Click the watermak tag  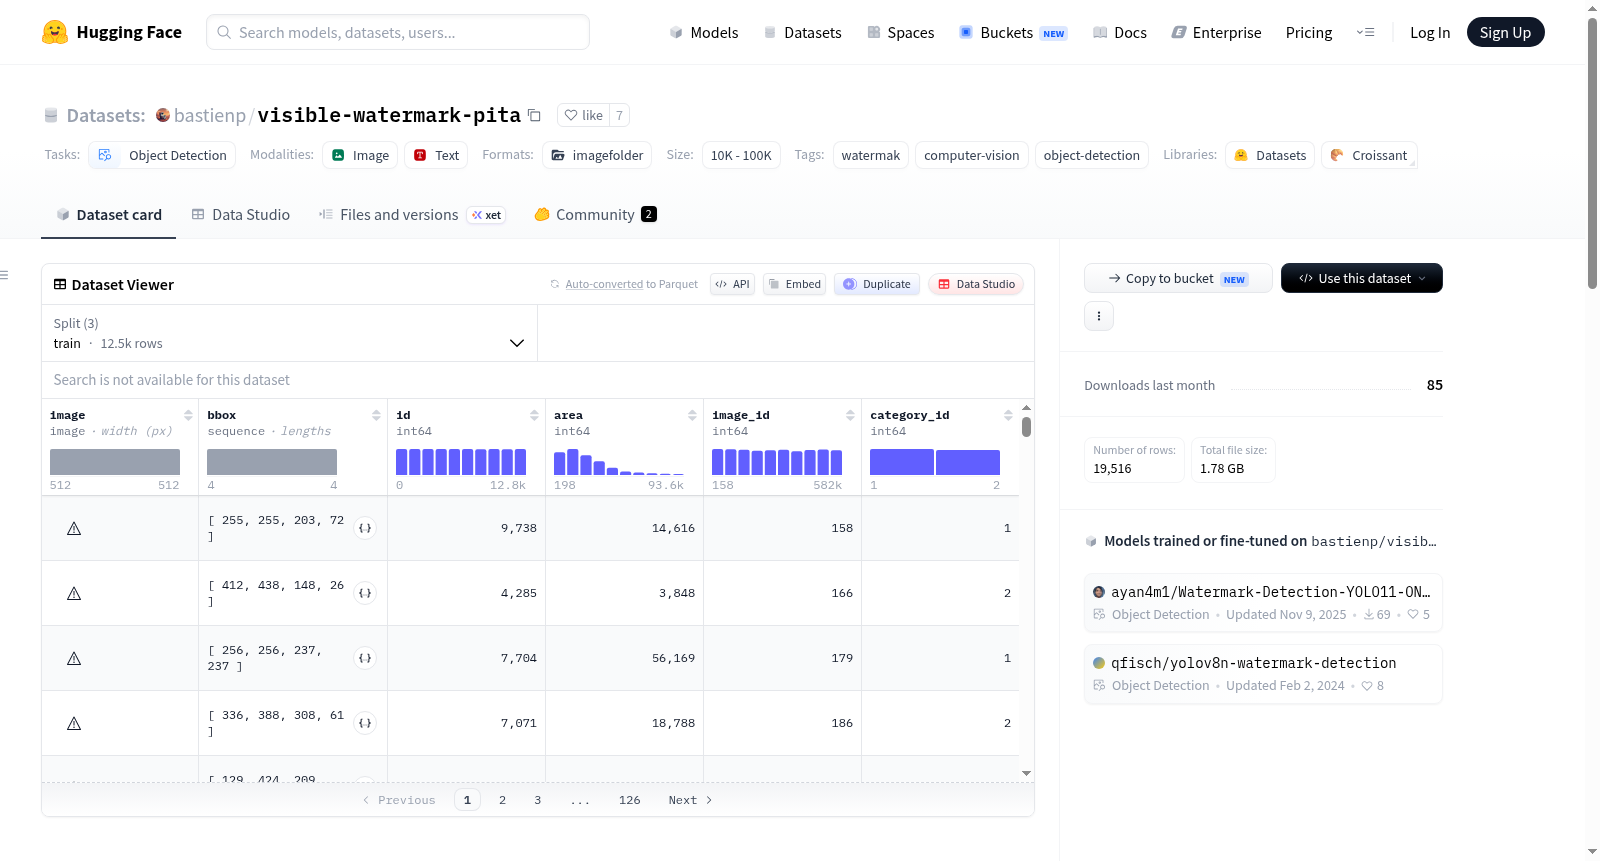point(871,155)
